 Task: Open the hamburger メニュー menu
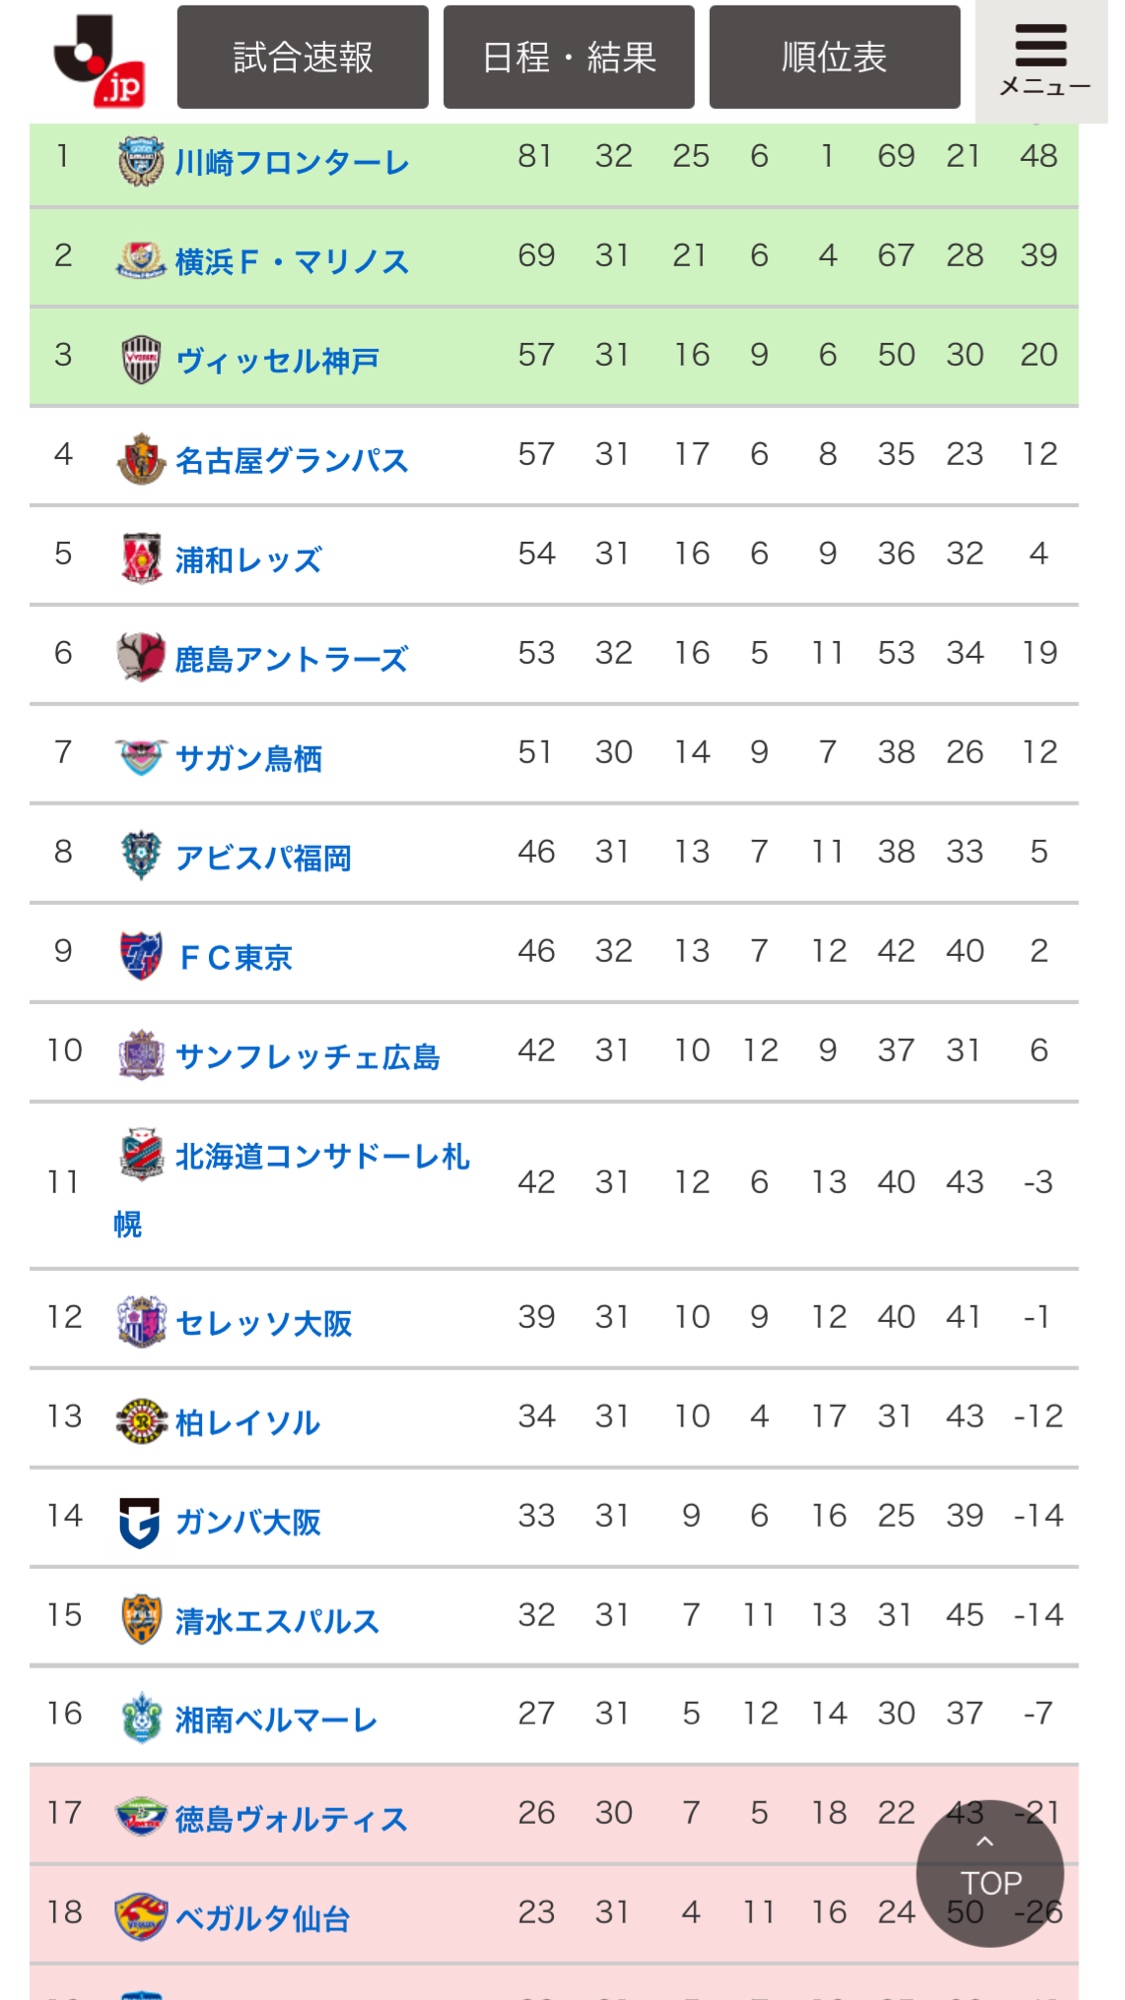(1042, 60)
